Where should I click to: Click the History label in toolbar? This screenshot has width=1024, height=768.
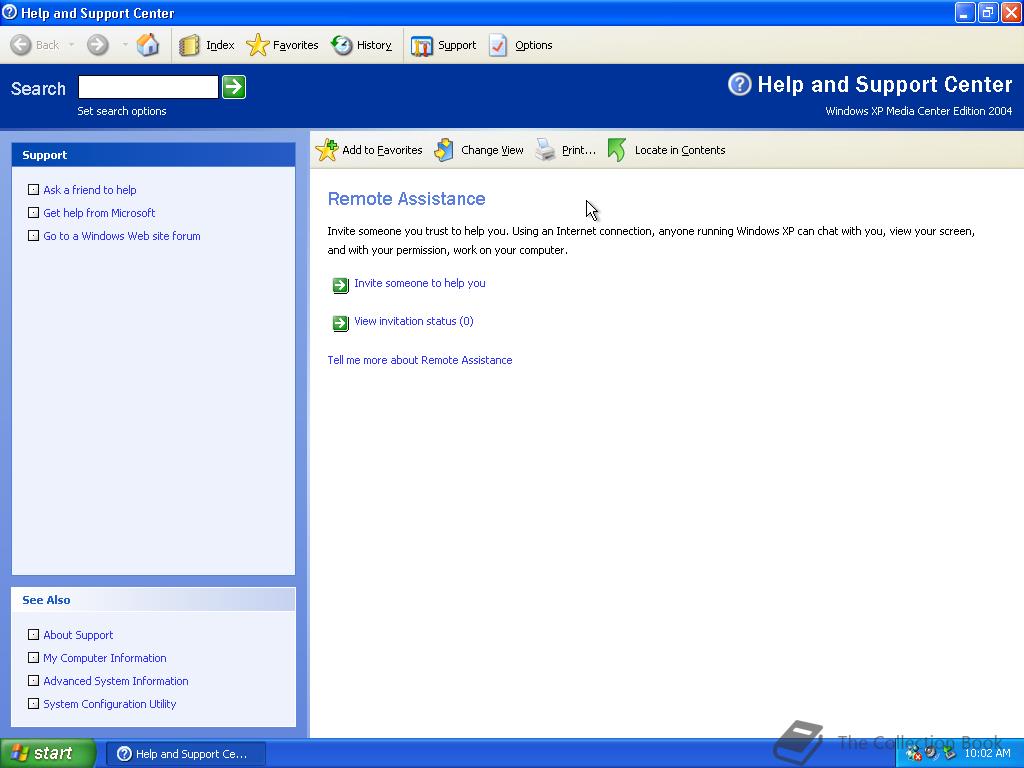point(374,45)
